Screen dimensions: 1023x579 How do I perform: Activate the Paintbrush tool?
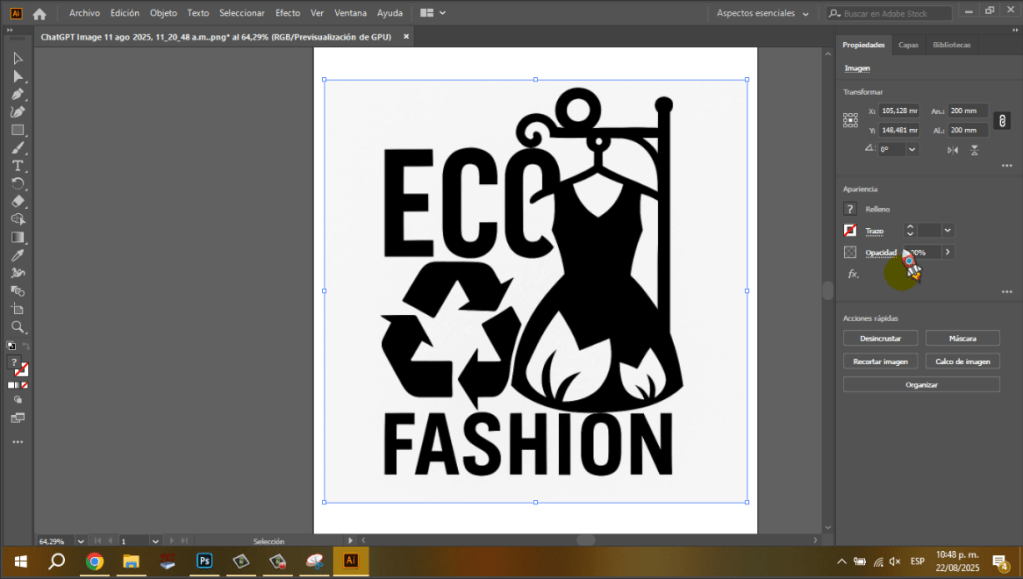click(x=17, y=148)
